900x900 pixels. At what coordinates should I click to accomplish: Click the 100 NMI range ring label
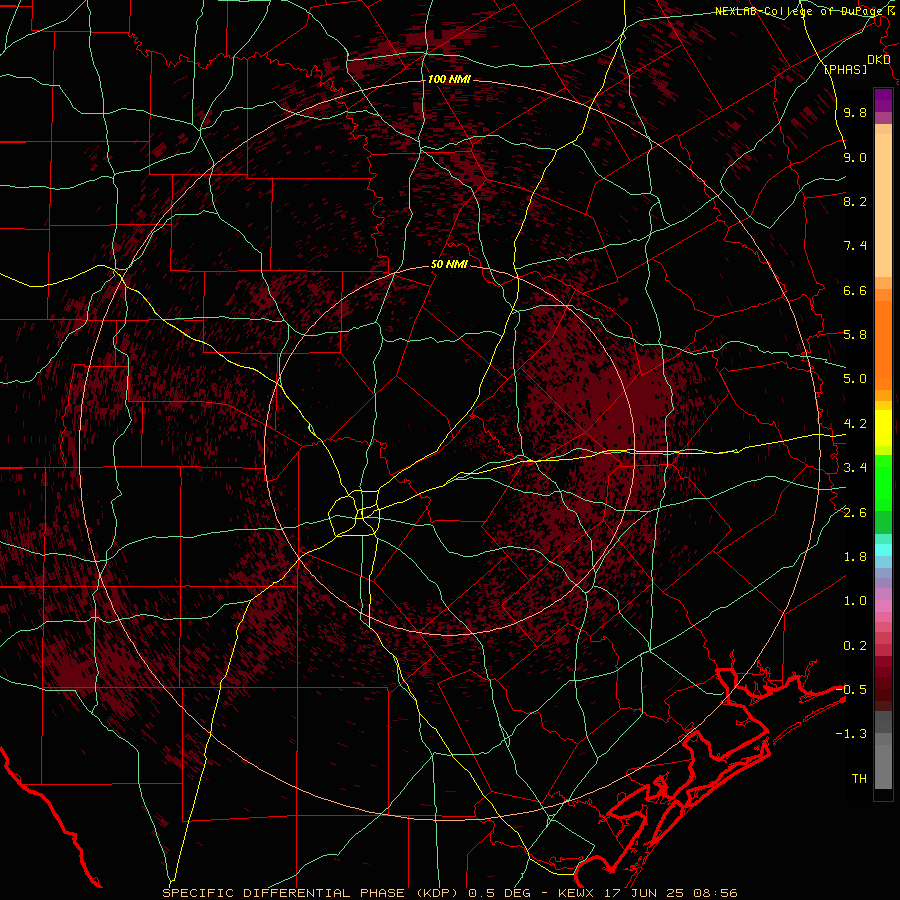coord(449,79)
